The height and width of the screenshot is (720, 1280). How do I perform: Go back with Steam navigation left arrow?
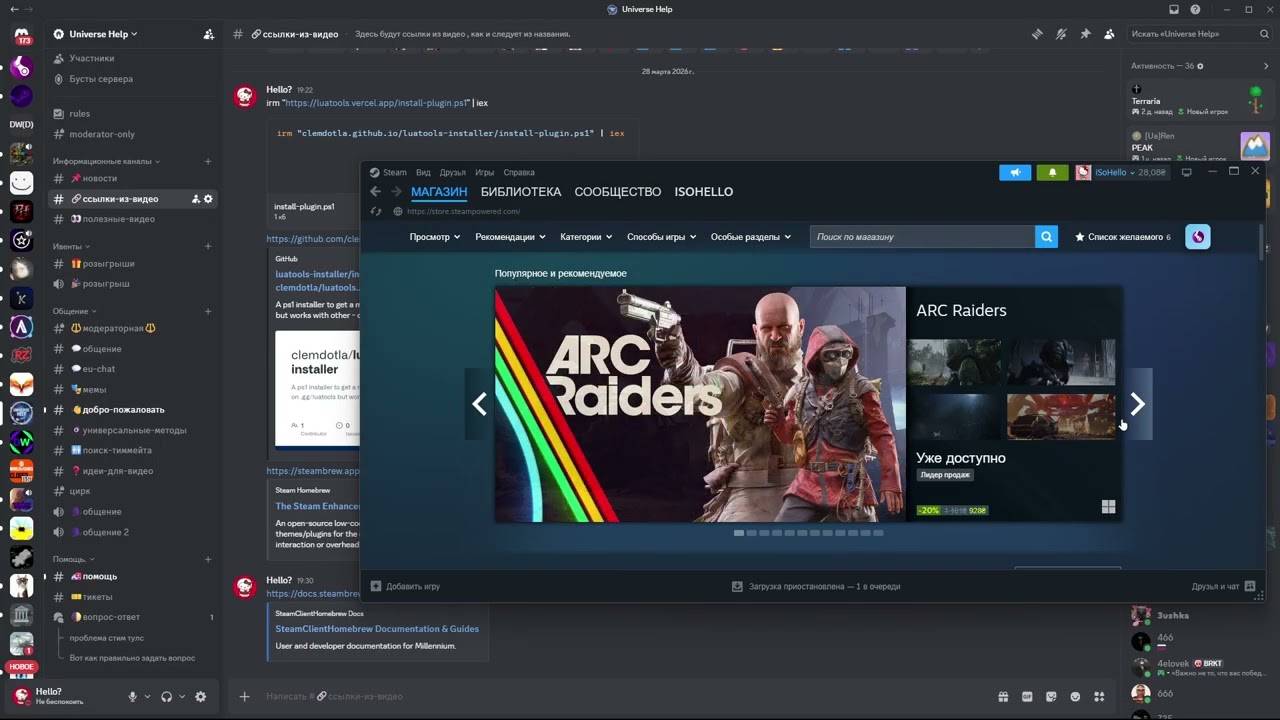click(x=375, y=192)
